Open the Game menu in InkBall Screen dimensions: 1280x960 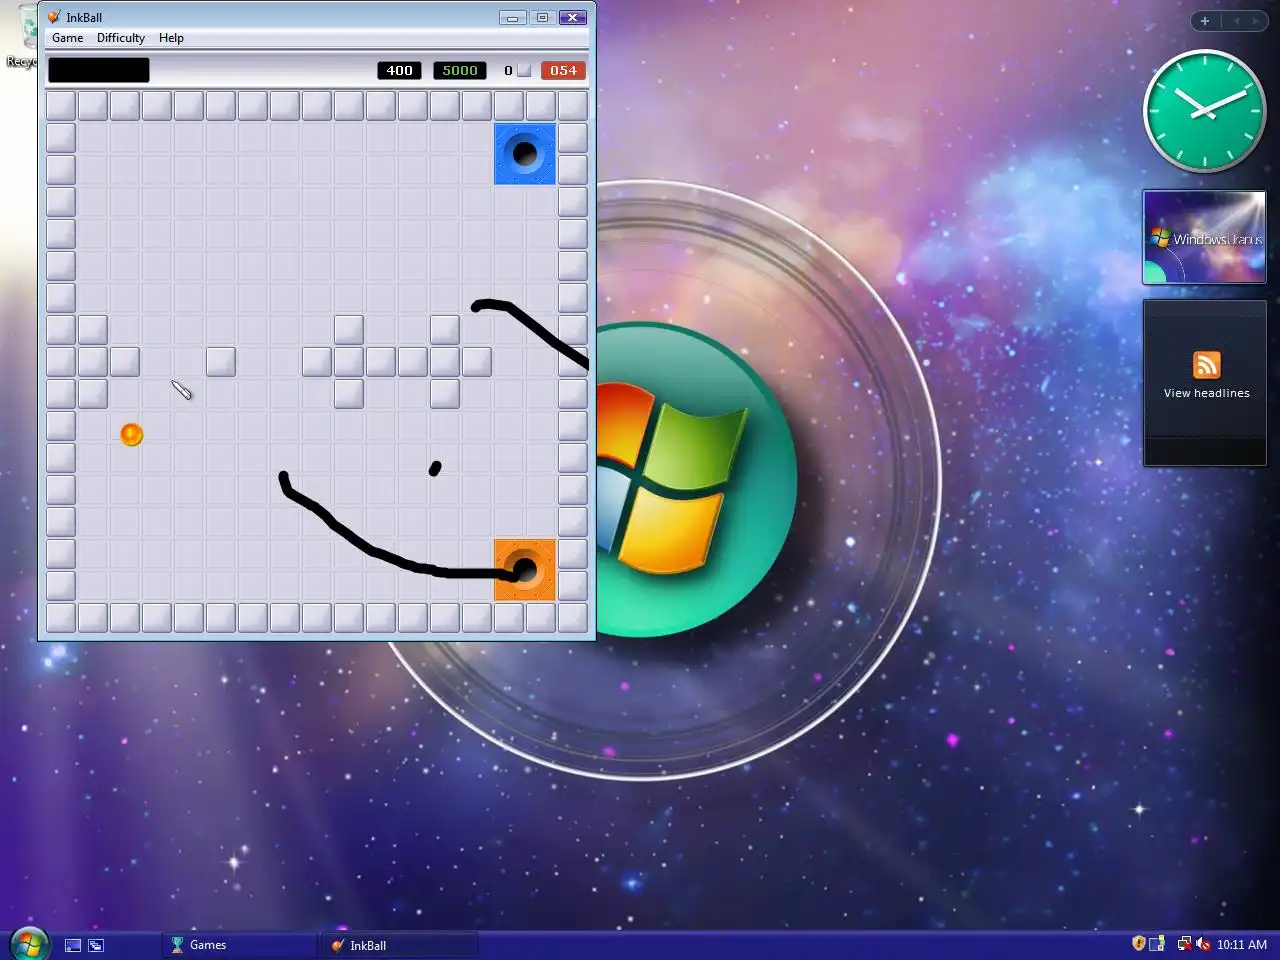(x=68, y=38)
